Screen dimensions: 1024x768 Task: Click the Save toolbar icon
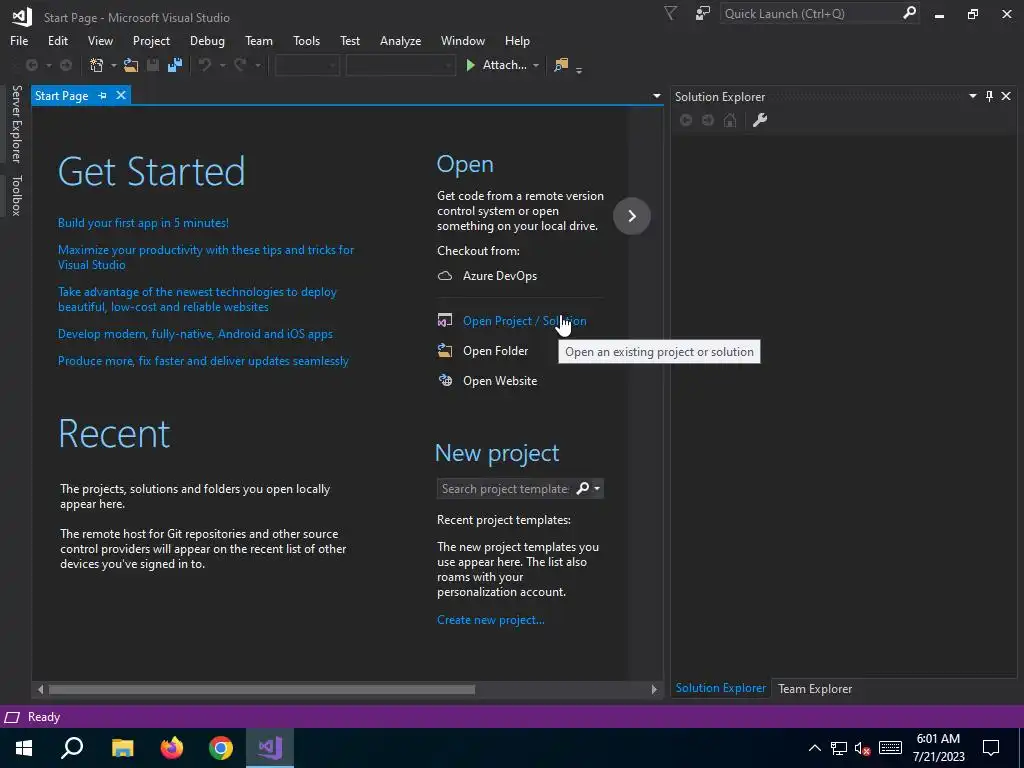(153, 65)
